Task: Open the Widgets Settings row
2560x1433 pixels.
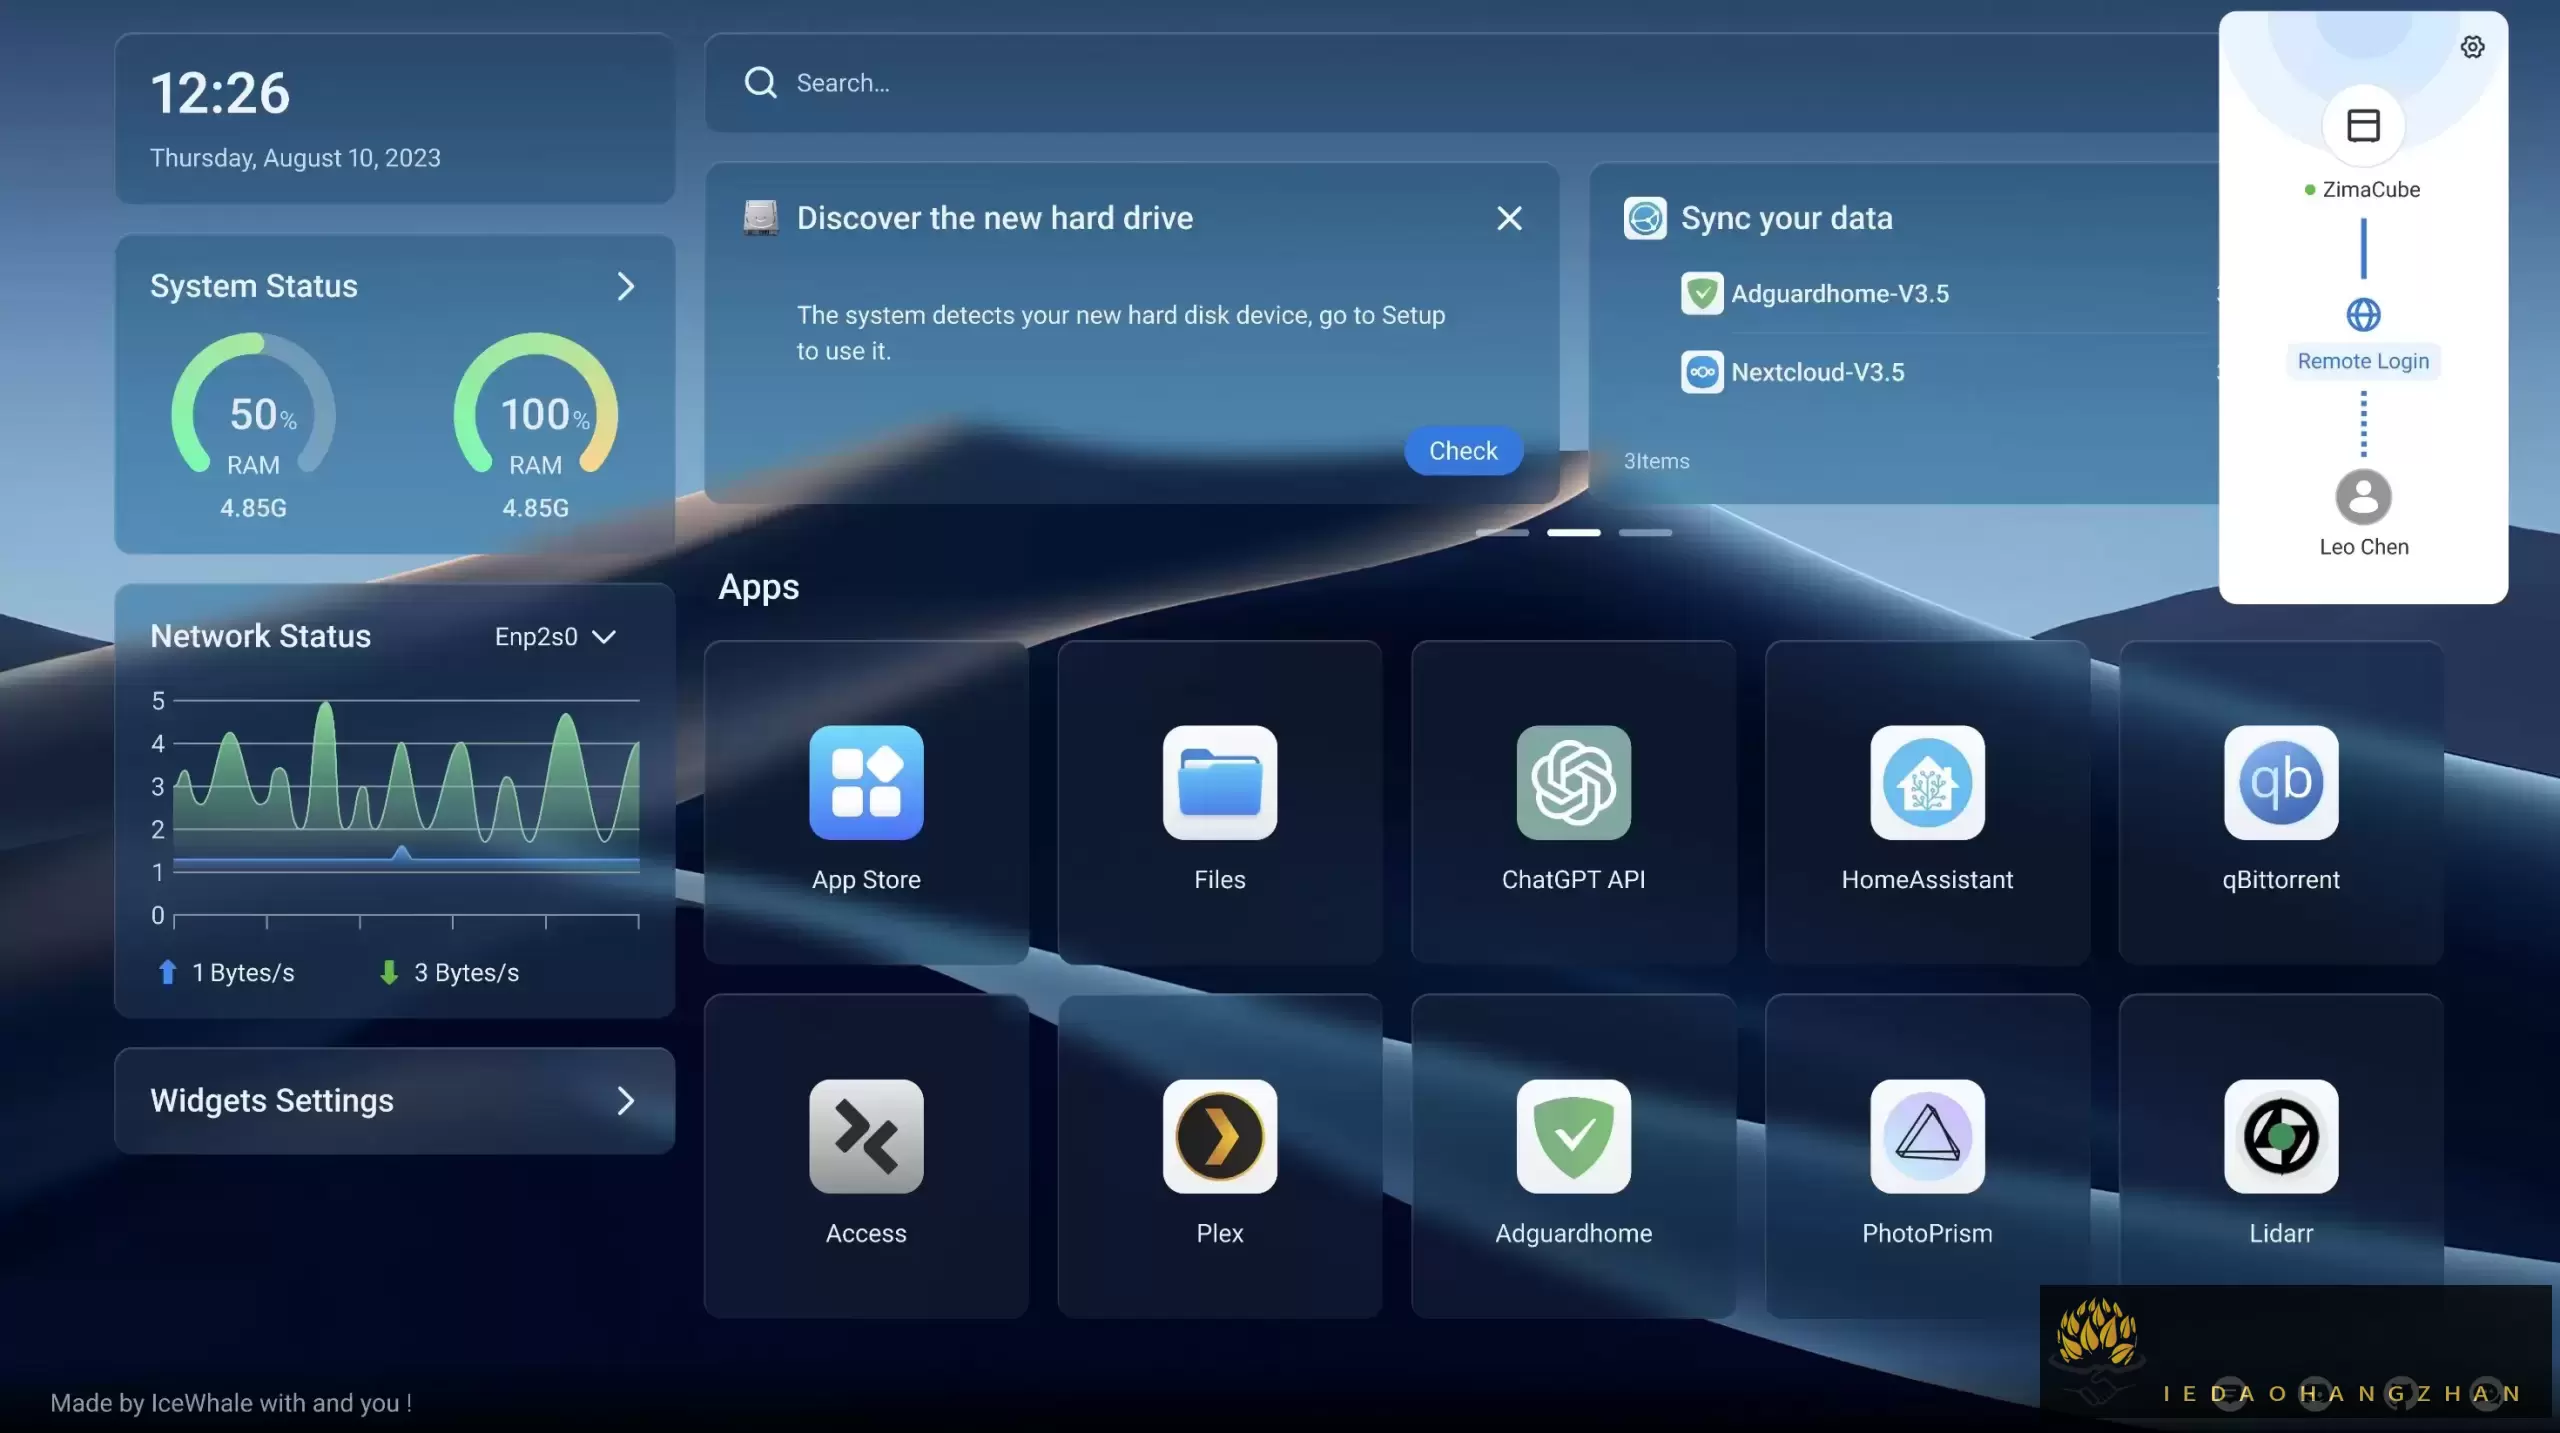Action: coord(394,1101)
